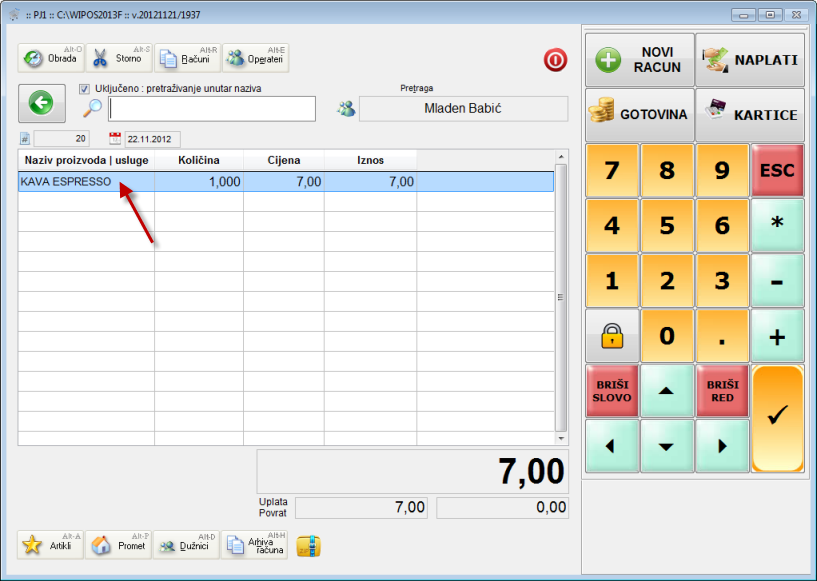Image resolution: width=817 pixels, height=581 pixels.
Task: Click the red power exit icon
Action: coord(555,60)
